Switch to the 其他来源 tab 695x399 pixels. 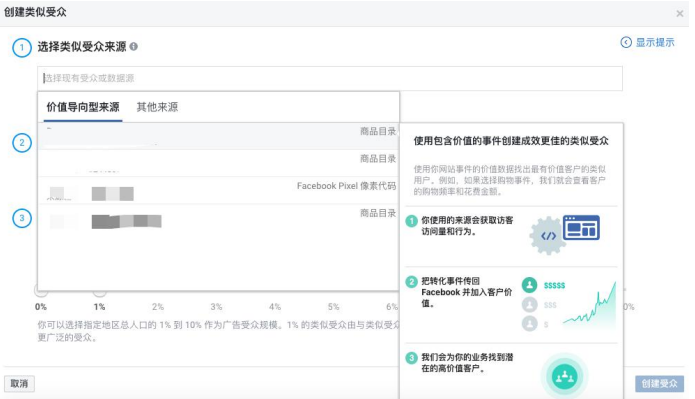(x=157, y=107)
